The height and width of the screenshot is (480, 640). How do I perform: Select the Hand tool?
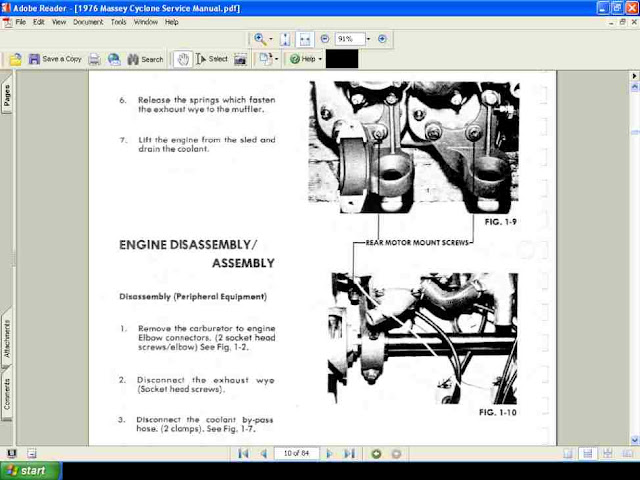[183, 60]
